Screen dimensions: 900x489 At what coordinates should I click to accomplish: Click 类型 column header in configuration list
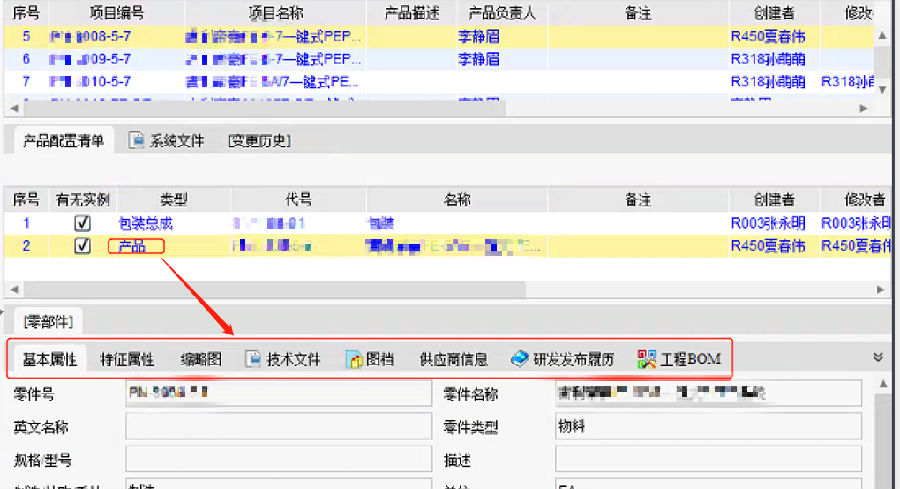click(173, 199)
